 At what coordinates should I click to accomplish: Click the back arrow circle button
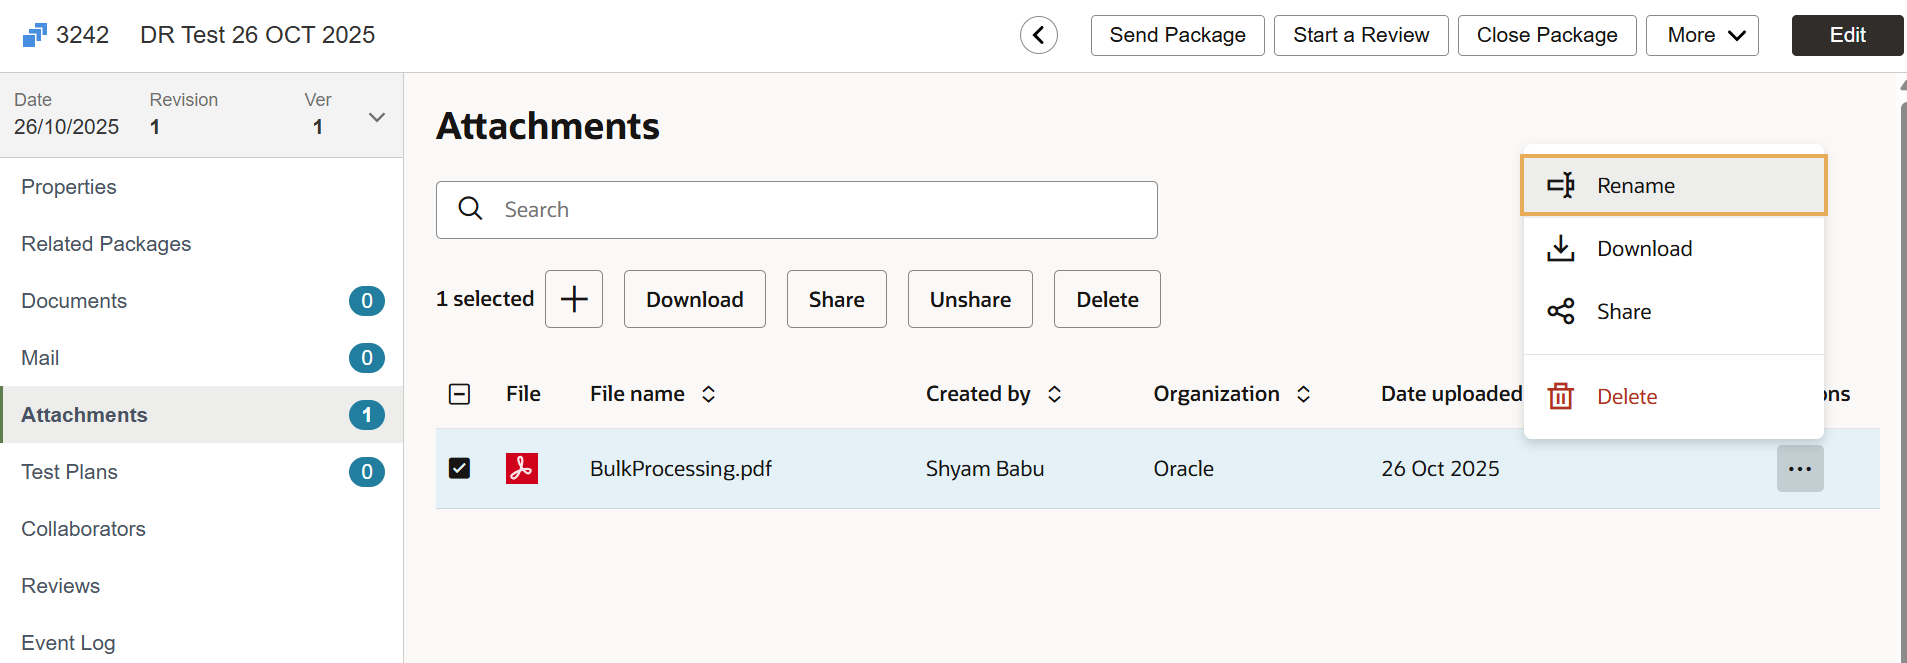click(1039, 35)
